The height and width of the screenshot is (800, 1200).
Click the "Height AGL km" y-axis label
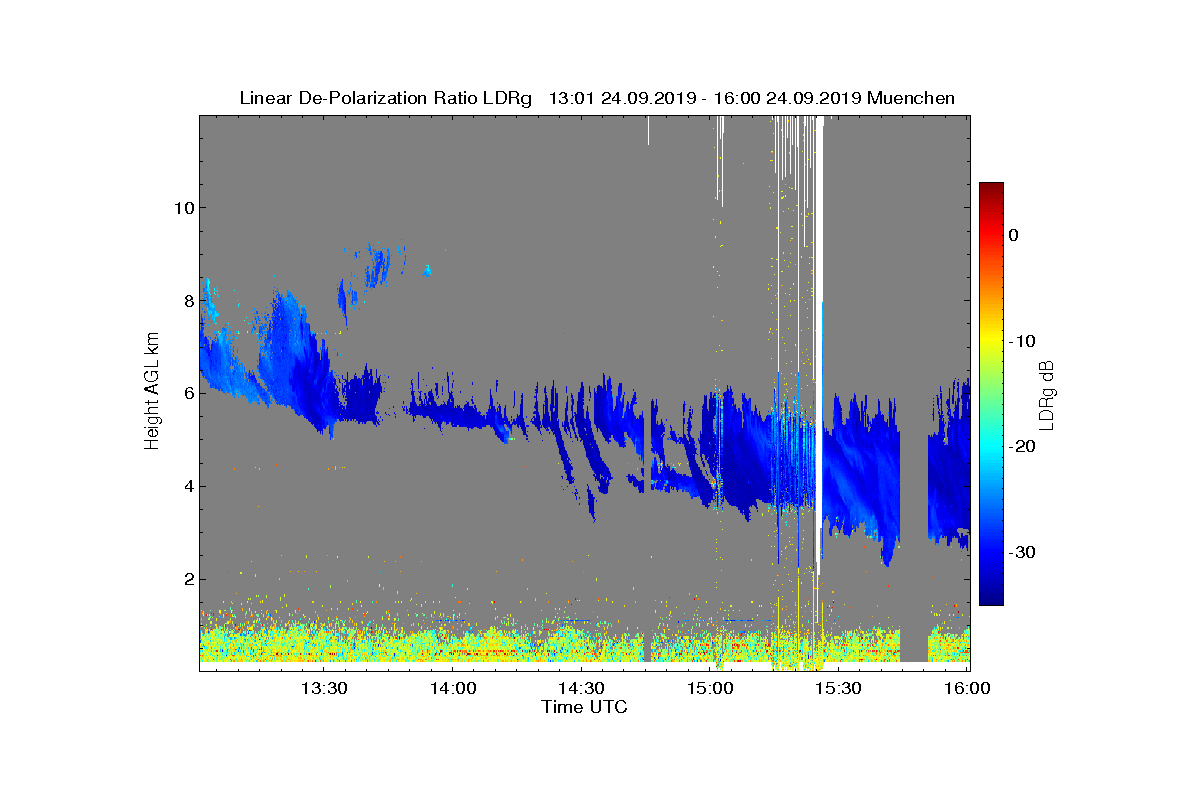pyautogui.click(x=152, y=391)
